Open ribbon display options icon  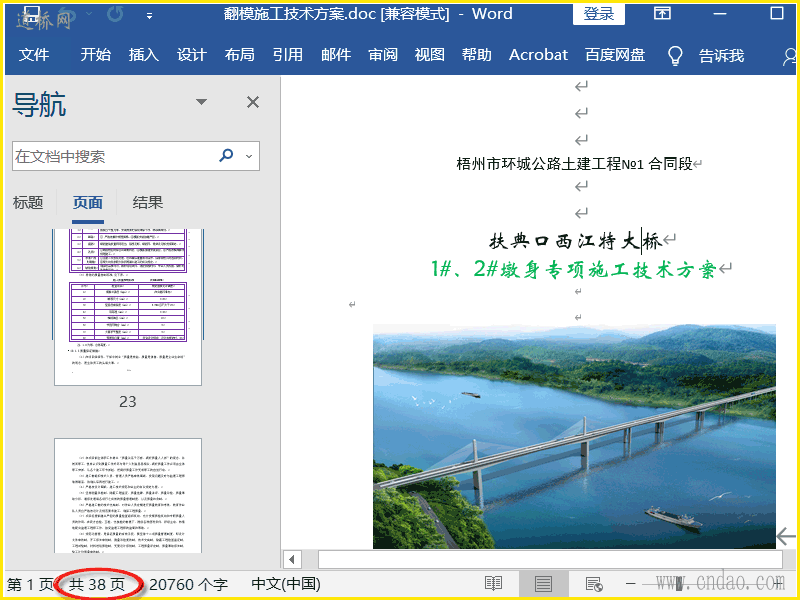662,13
